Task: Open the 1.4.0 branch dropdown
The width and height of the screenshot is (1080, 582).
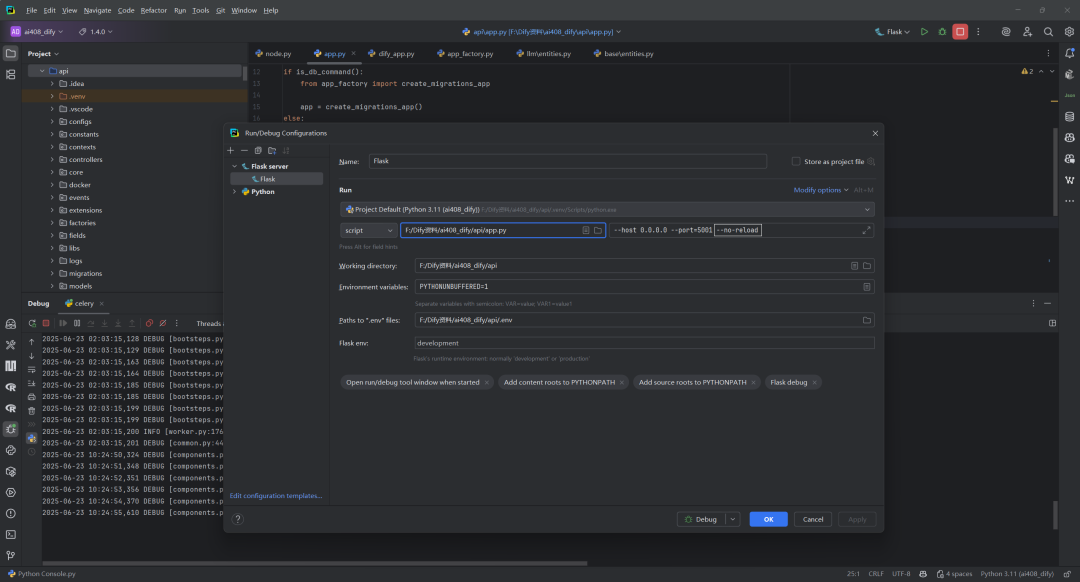Action: (96, 32)
